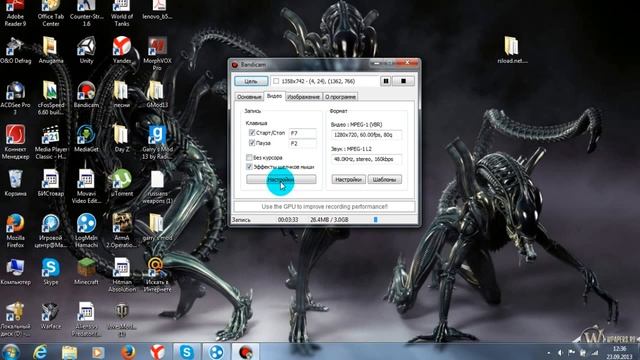Toggle the Пауза hotkey checkbox
The width and height of the screenshot is (640, 360).
tap(252, 143)
